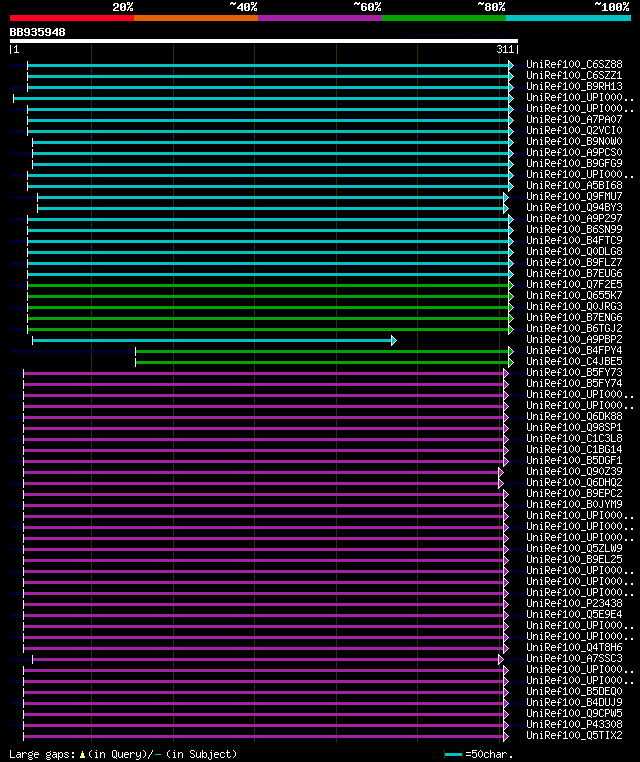Select the BB935948 query name
This screenshot has height=762, width=640.
tap(37, 32)
